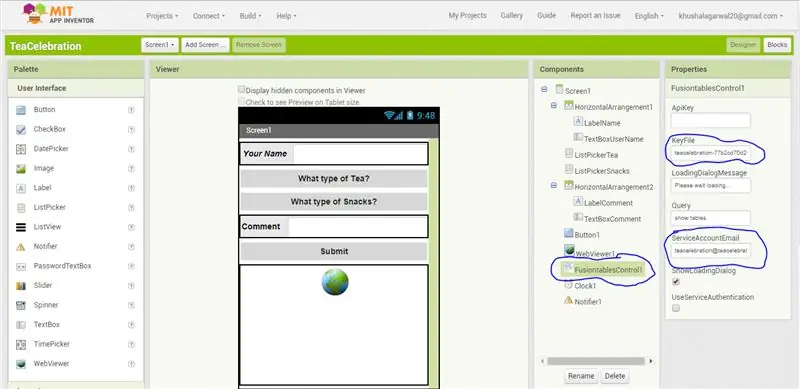The image size is (800, 389).
Task: Click the What type of Tea? picker
Action: tap(334, 179)
